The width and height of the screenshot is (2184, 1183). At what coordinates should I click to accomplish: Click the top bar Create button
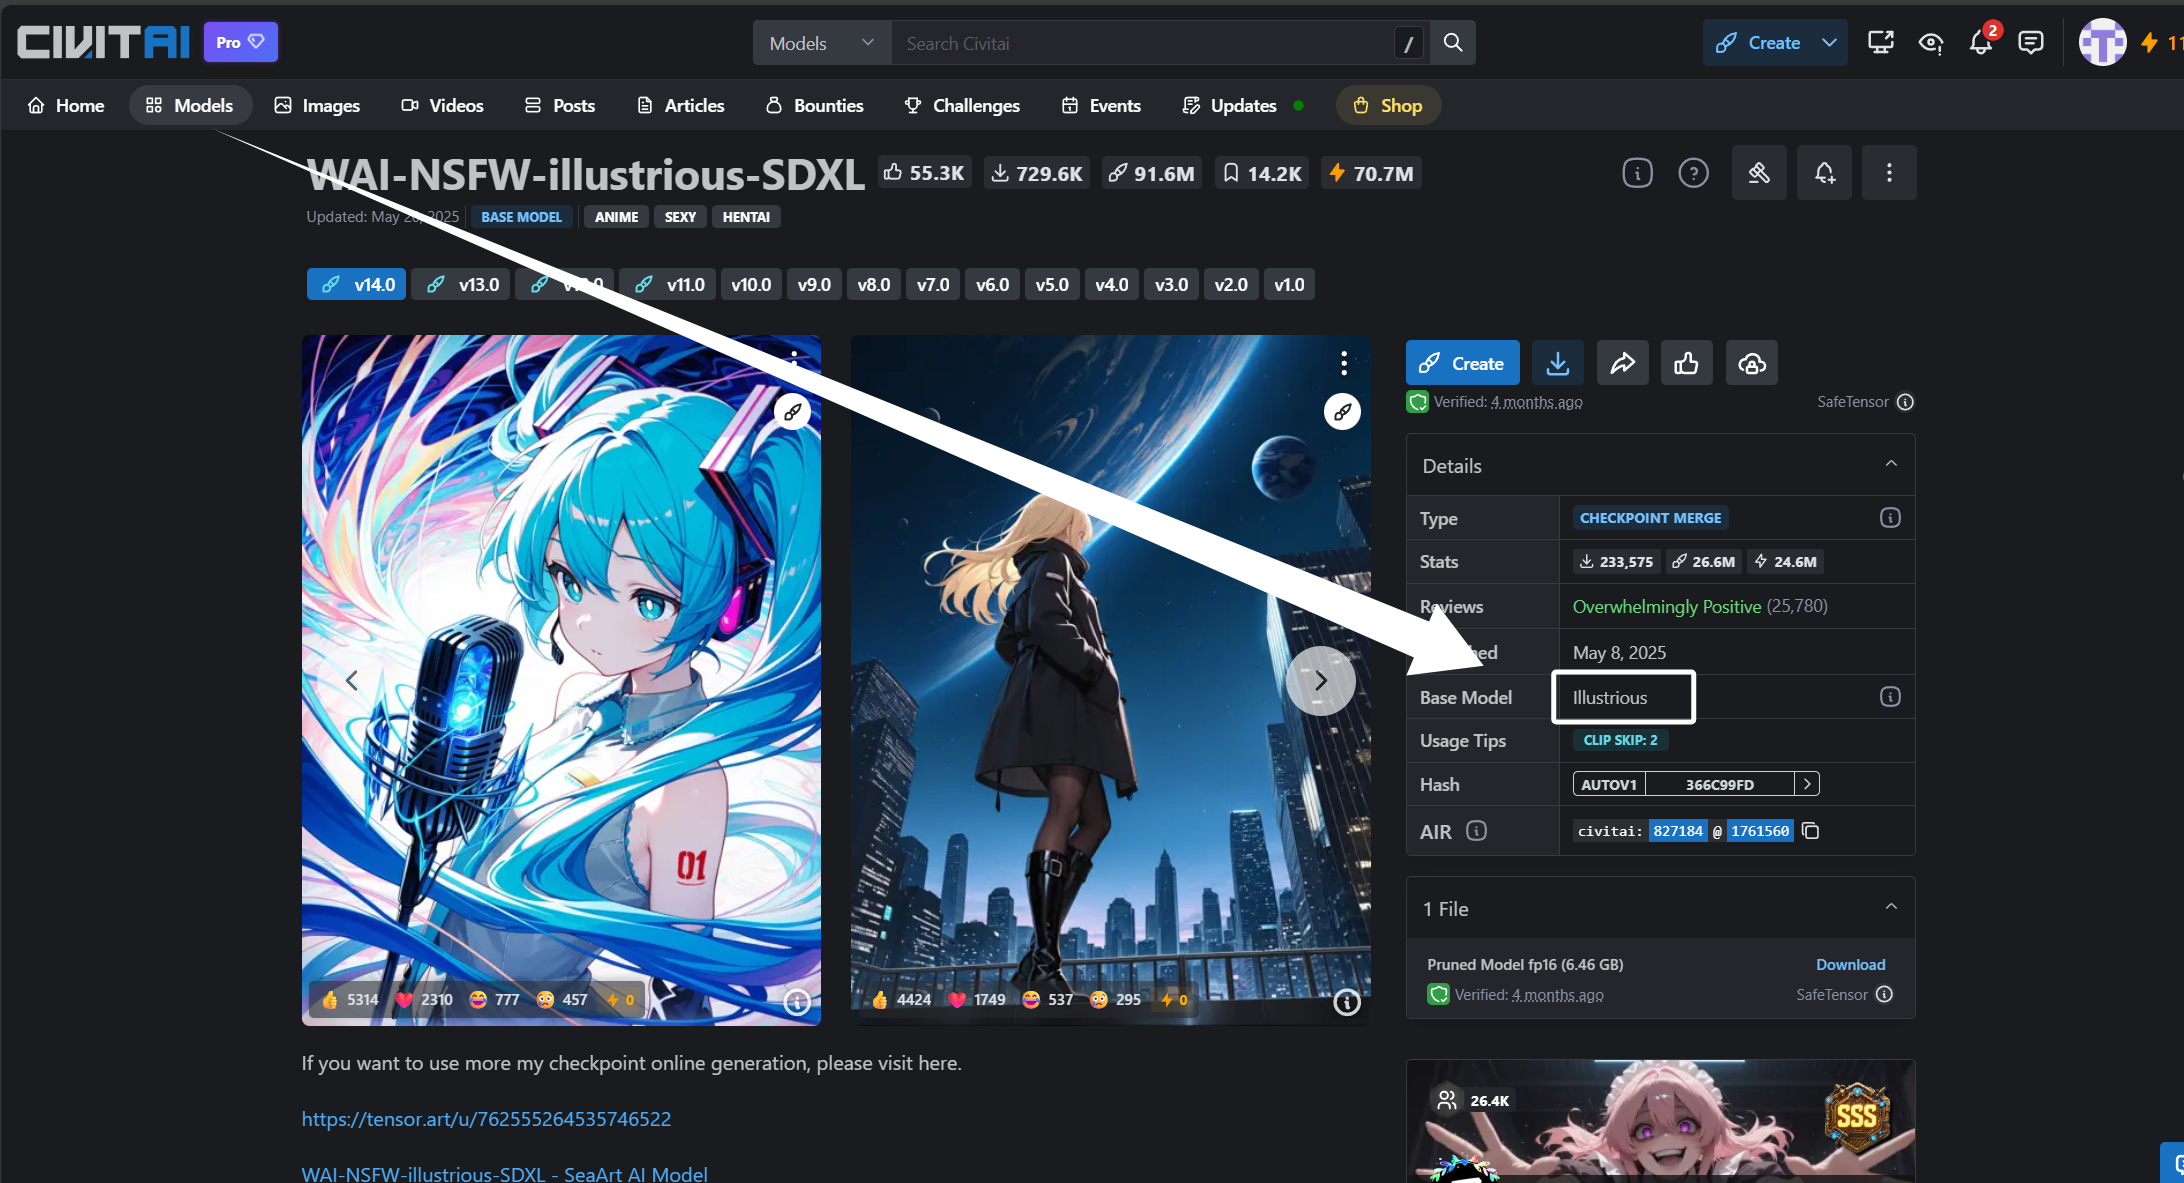click(x=1759, y=43)
